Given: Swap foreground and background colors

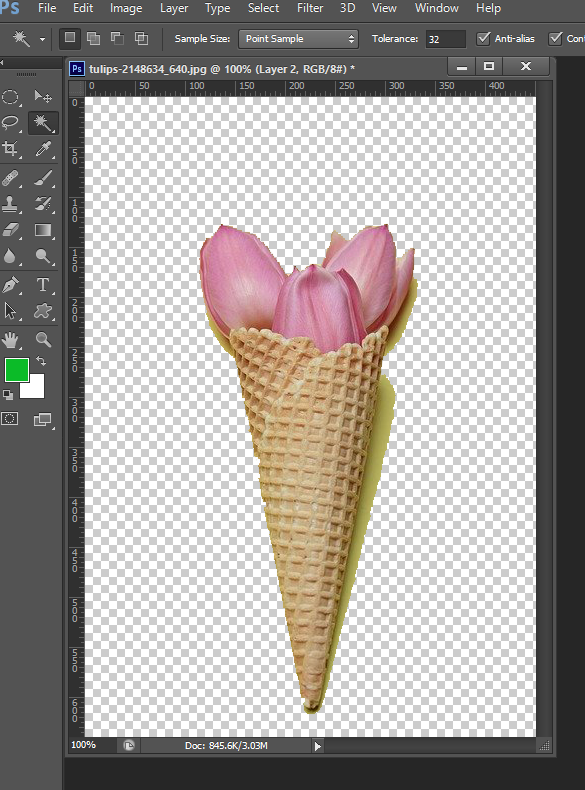Looking at the screenshot, I should click(x=41, y=361).
